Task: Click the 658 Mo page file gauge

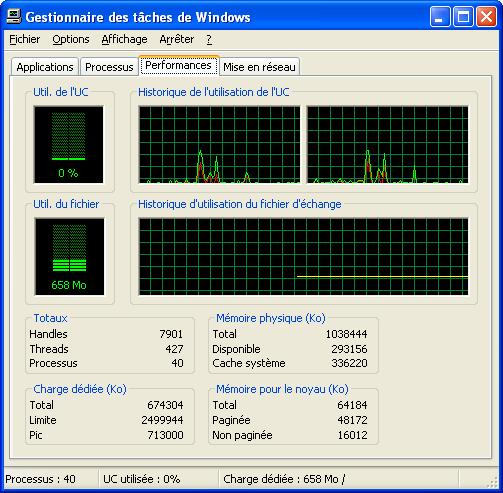Action: [69, 256]
